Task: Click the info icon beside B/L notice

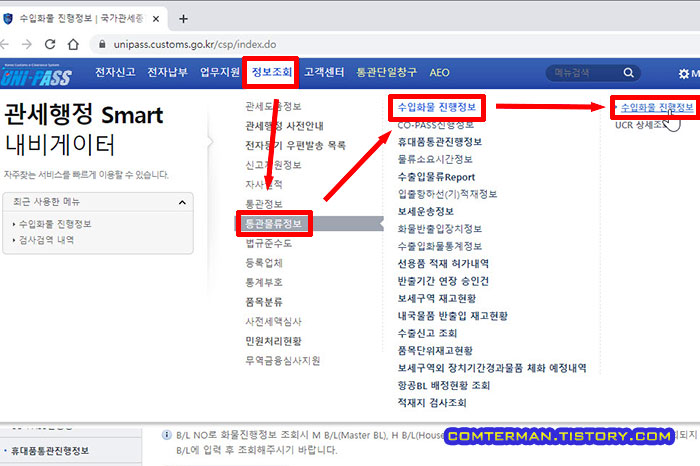Action: [x=167, y=435]
